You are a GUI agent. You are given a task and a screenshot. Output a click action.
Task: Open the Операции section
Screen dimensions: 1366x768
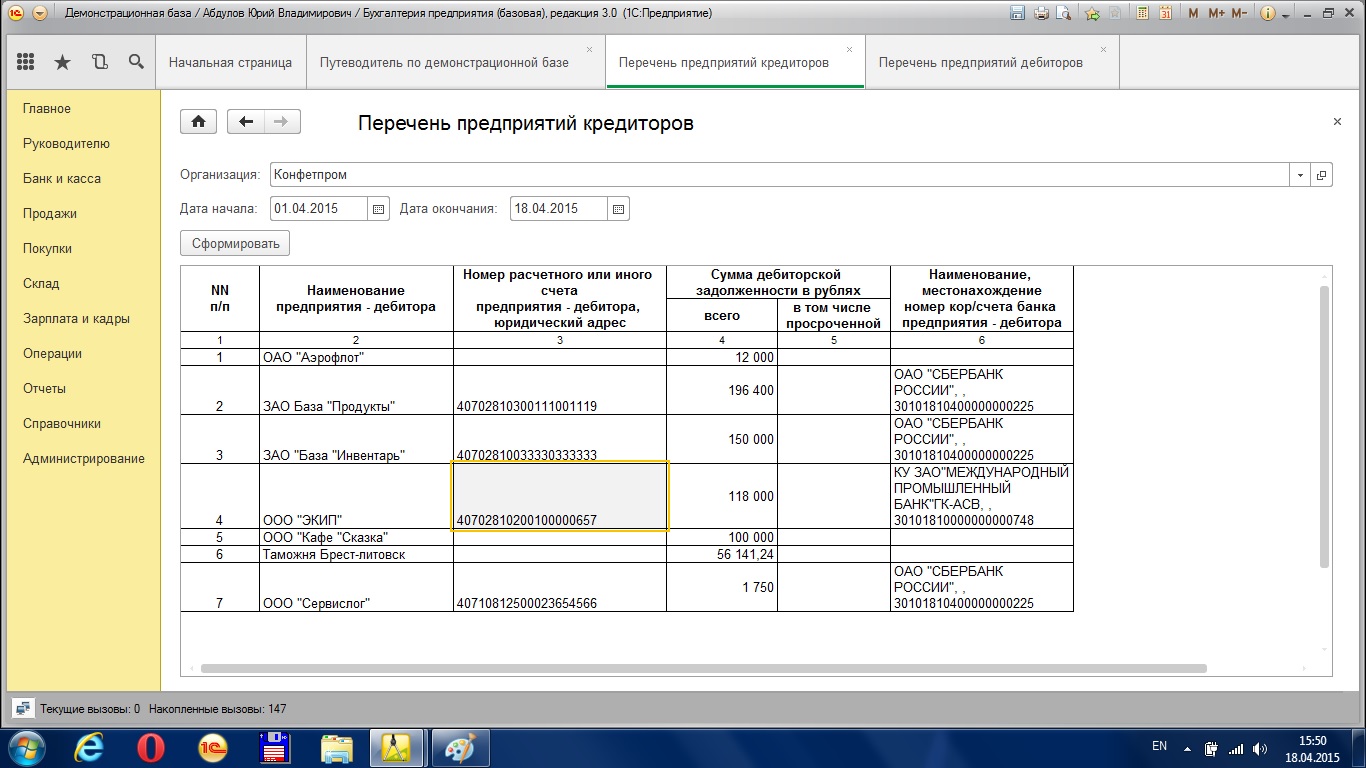point(52,353)
